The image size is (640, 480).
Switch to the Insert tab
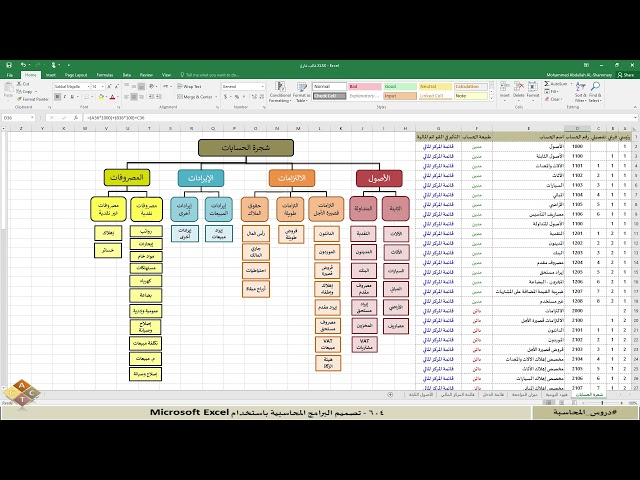tap(51, 75)
